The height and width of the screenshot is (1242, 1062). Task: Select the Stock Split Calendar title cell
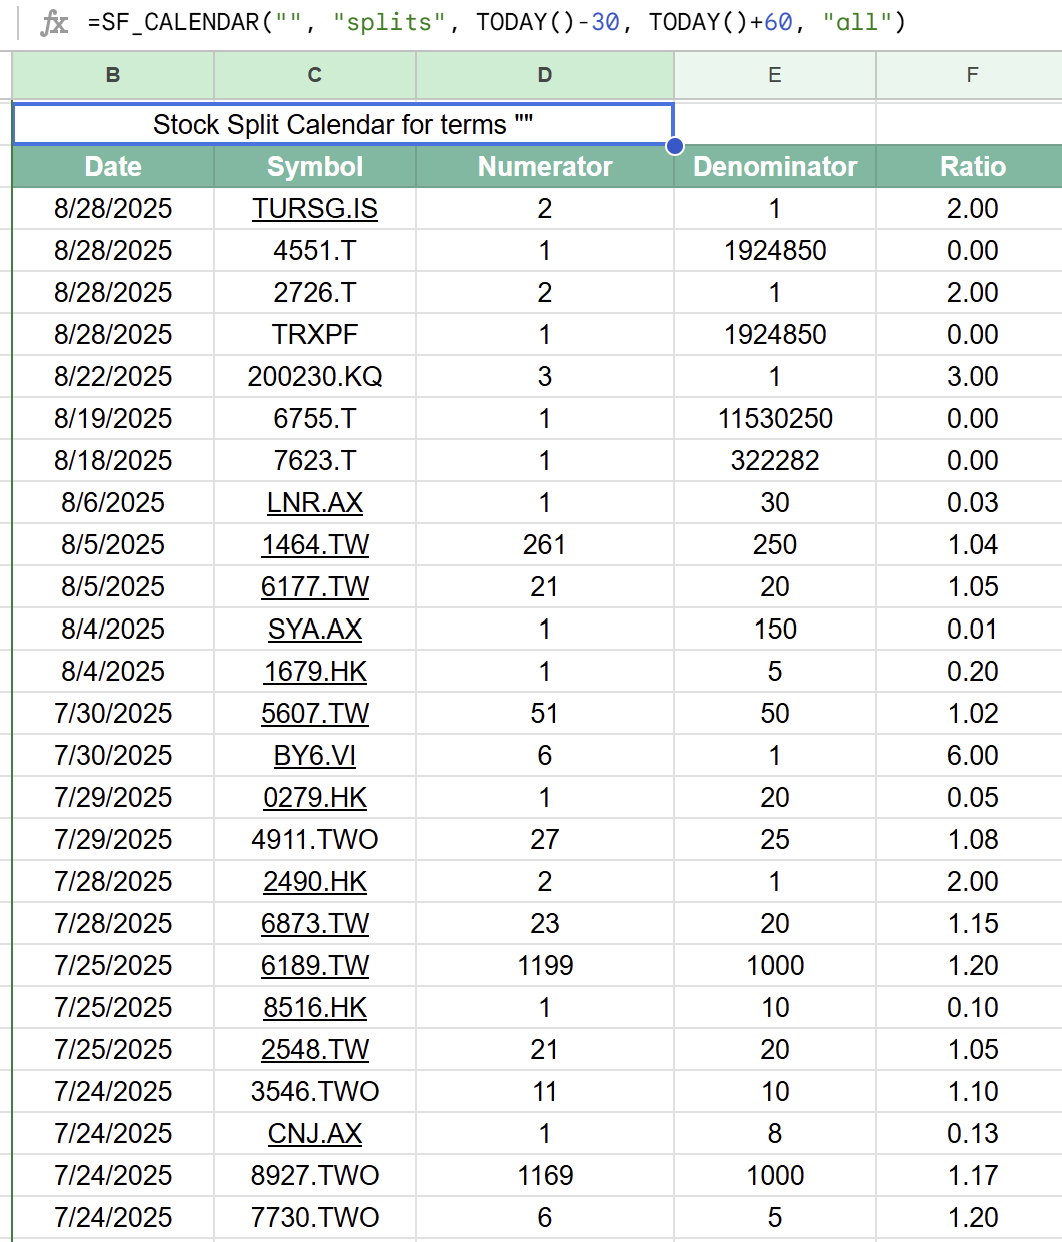[x=343, y=124]
